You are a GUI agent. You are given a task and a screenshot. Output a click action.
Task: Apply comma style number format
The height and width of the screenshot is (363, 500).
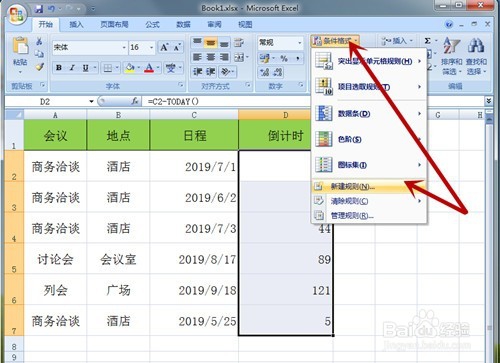point(297,58)
